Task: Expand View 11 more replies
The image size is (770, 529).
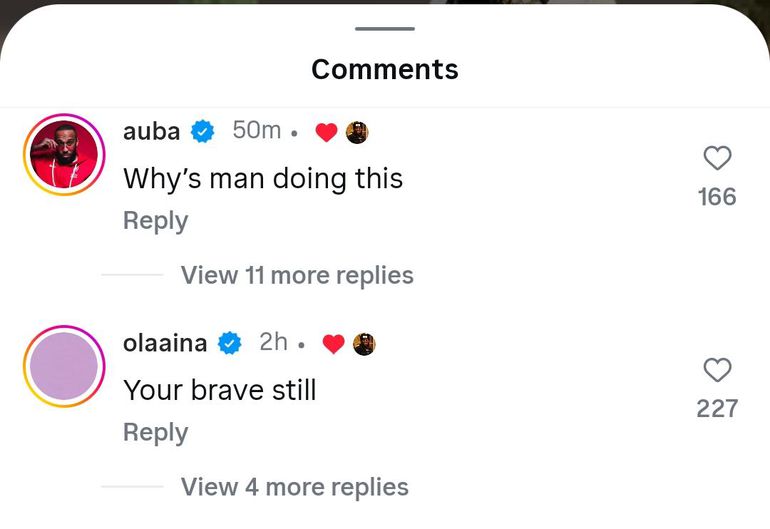Action: click(296, 275)
